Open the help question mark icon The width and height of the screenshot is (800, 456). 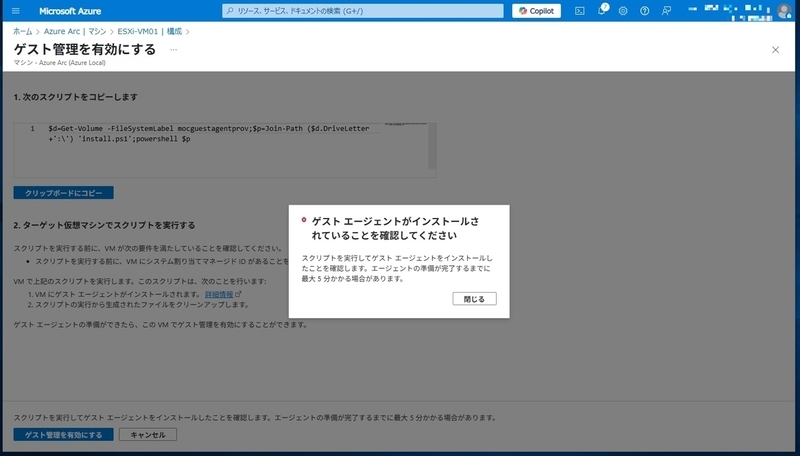pos(644,11)
